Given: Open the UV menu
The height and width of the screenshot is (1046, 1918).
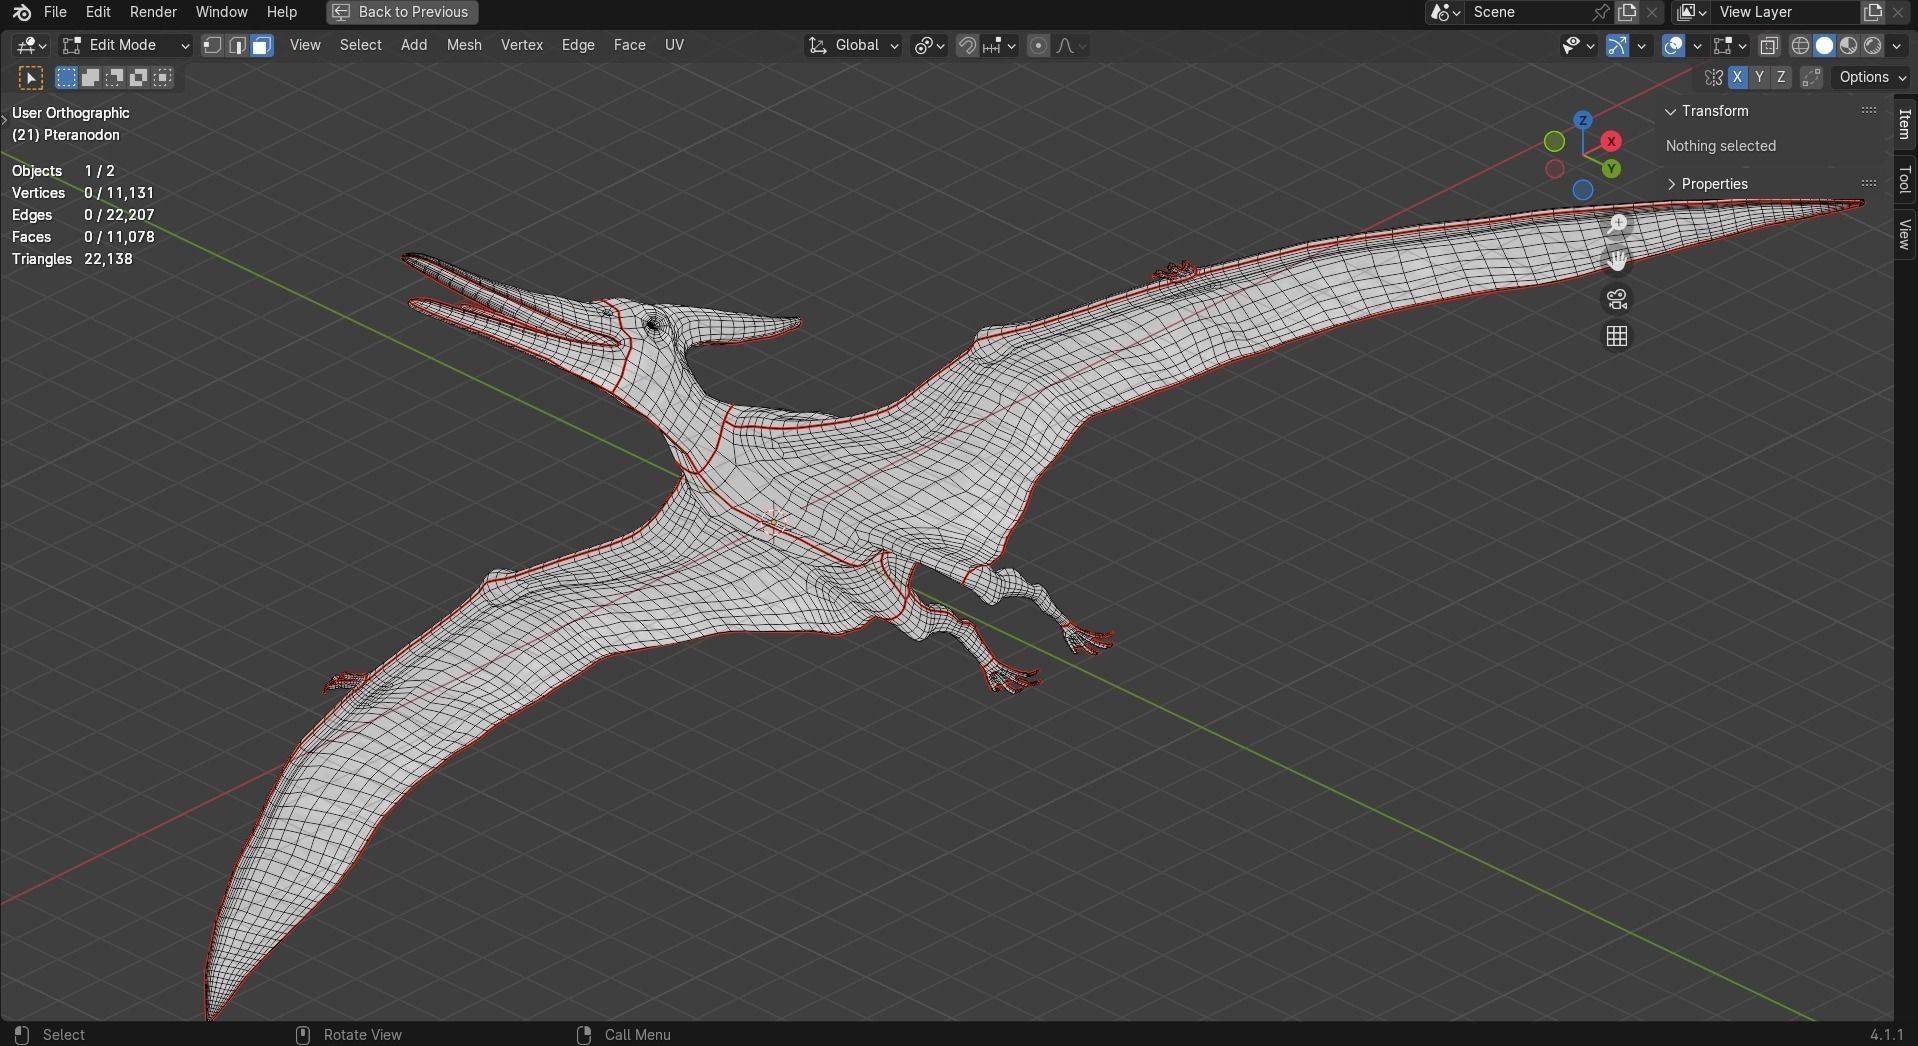Looking at the screenshot, I should [674, 45].
